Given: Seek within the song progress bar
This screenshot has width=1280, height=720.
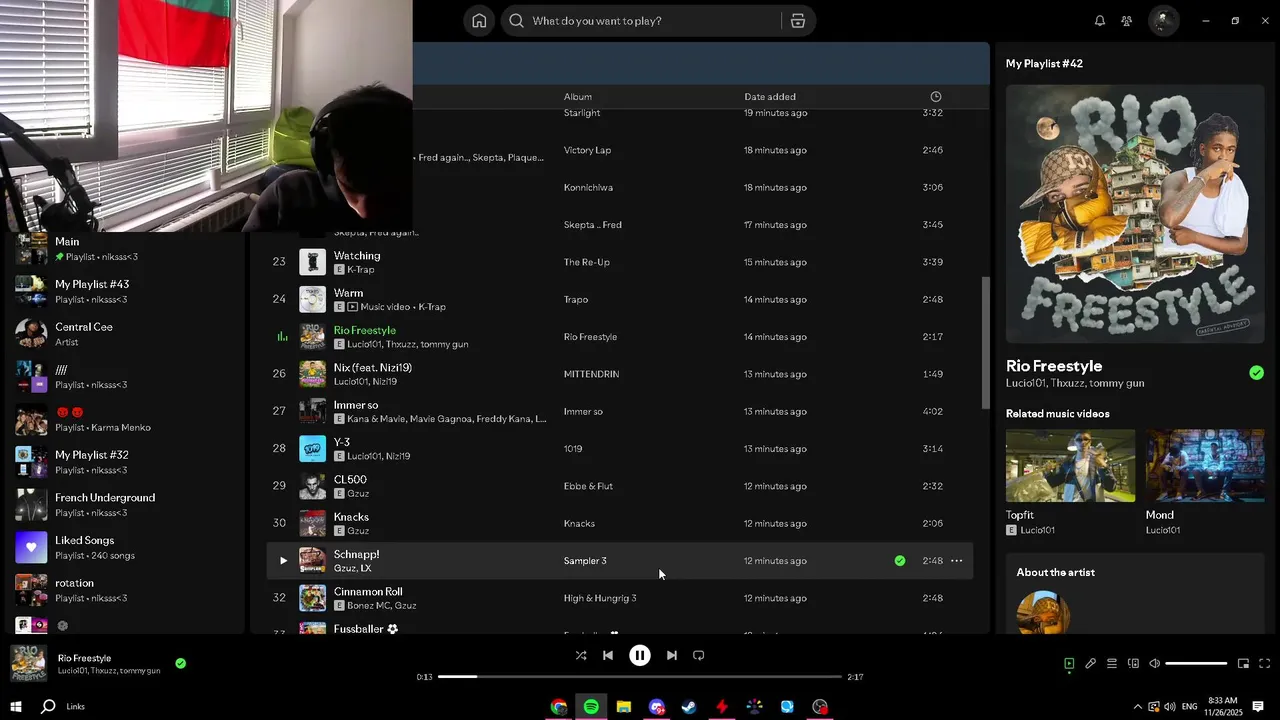Looking at the screenshot, I should [x=640, y=677].
